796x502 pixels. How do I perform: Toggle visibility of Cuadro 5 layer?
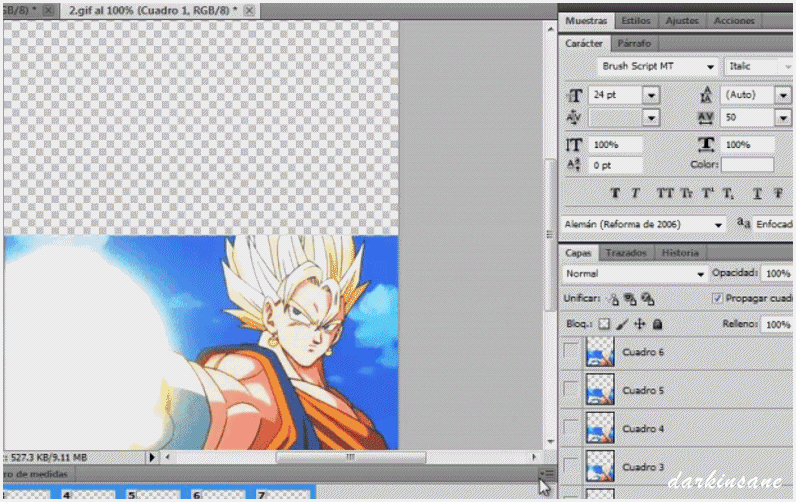pos(571,390)
